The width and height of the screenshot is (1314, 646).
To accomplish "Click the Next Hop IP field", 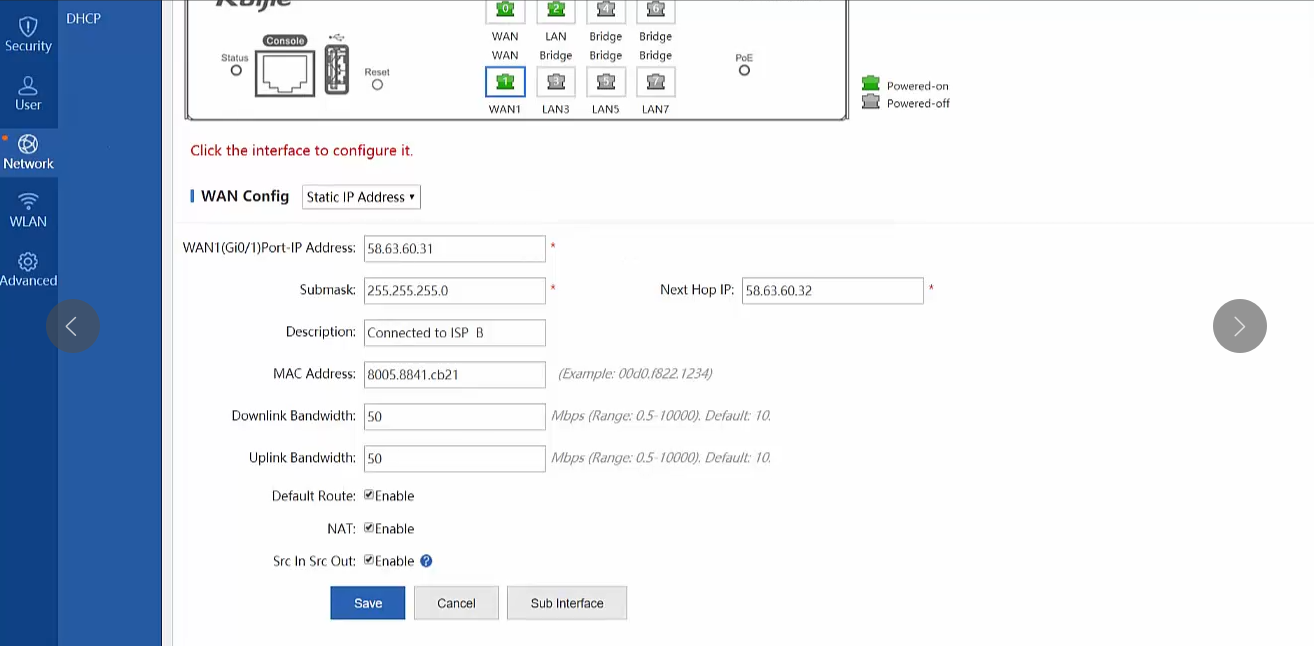I will (833, 290).
